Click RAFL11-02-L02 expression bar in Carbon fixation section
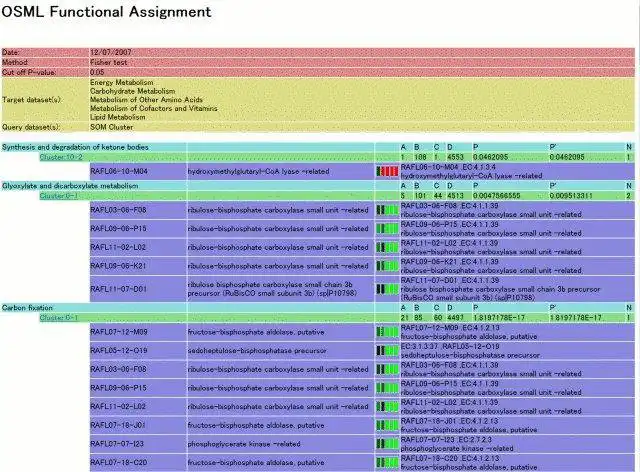Screen dimensions: 640x472 click(x=387, y=407)
